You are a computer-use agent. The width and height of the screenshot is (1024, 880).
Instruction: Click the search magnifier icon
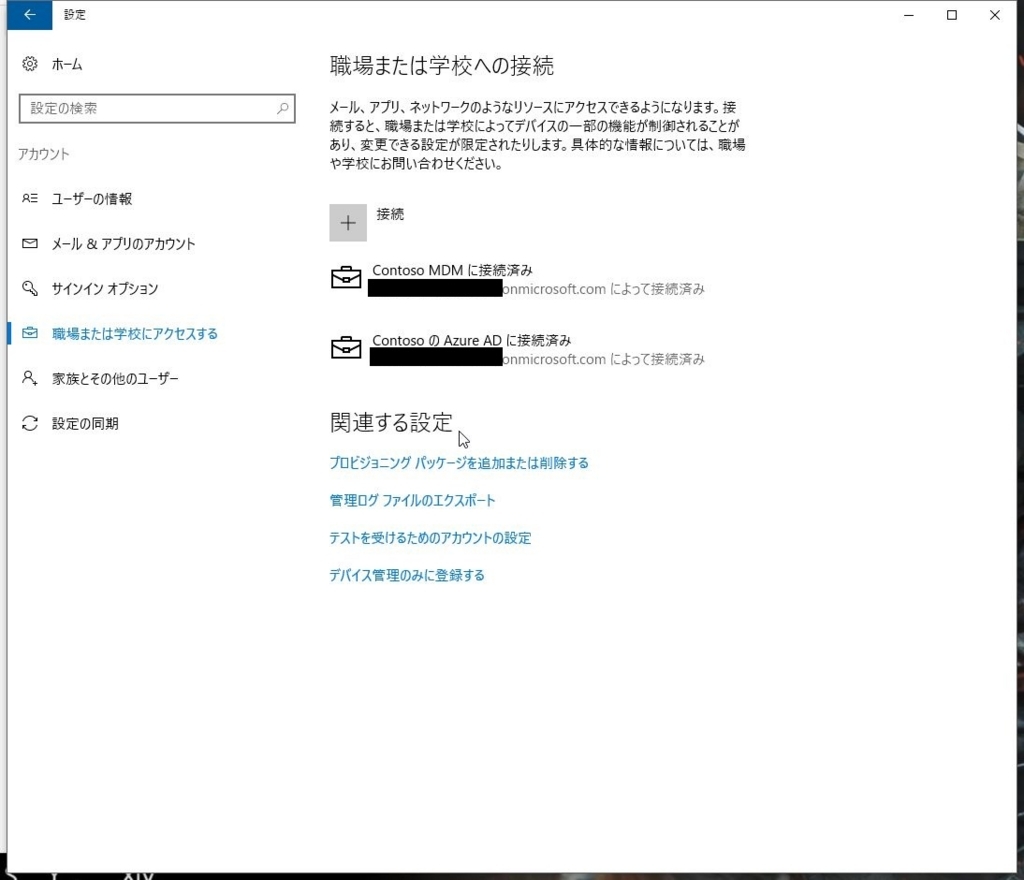pos(283,108)
